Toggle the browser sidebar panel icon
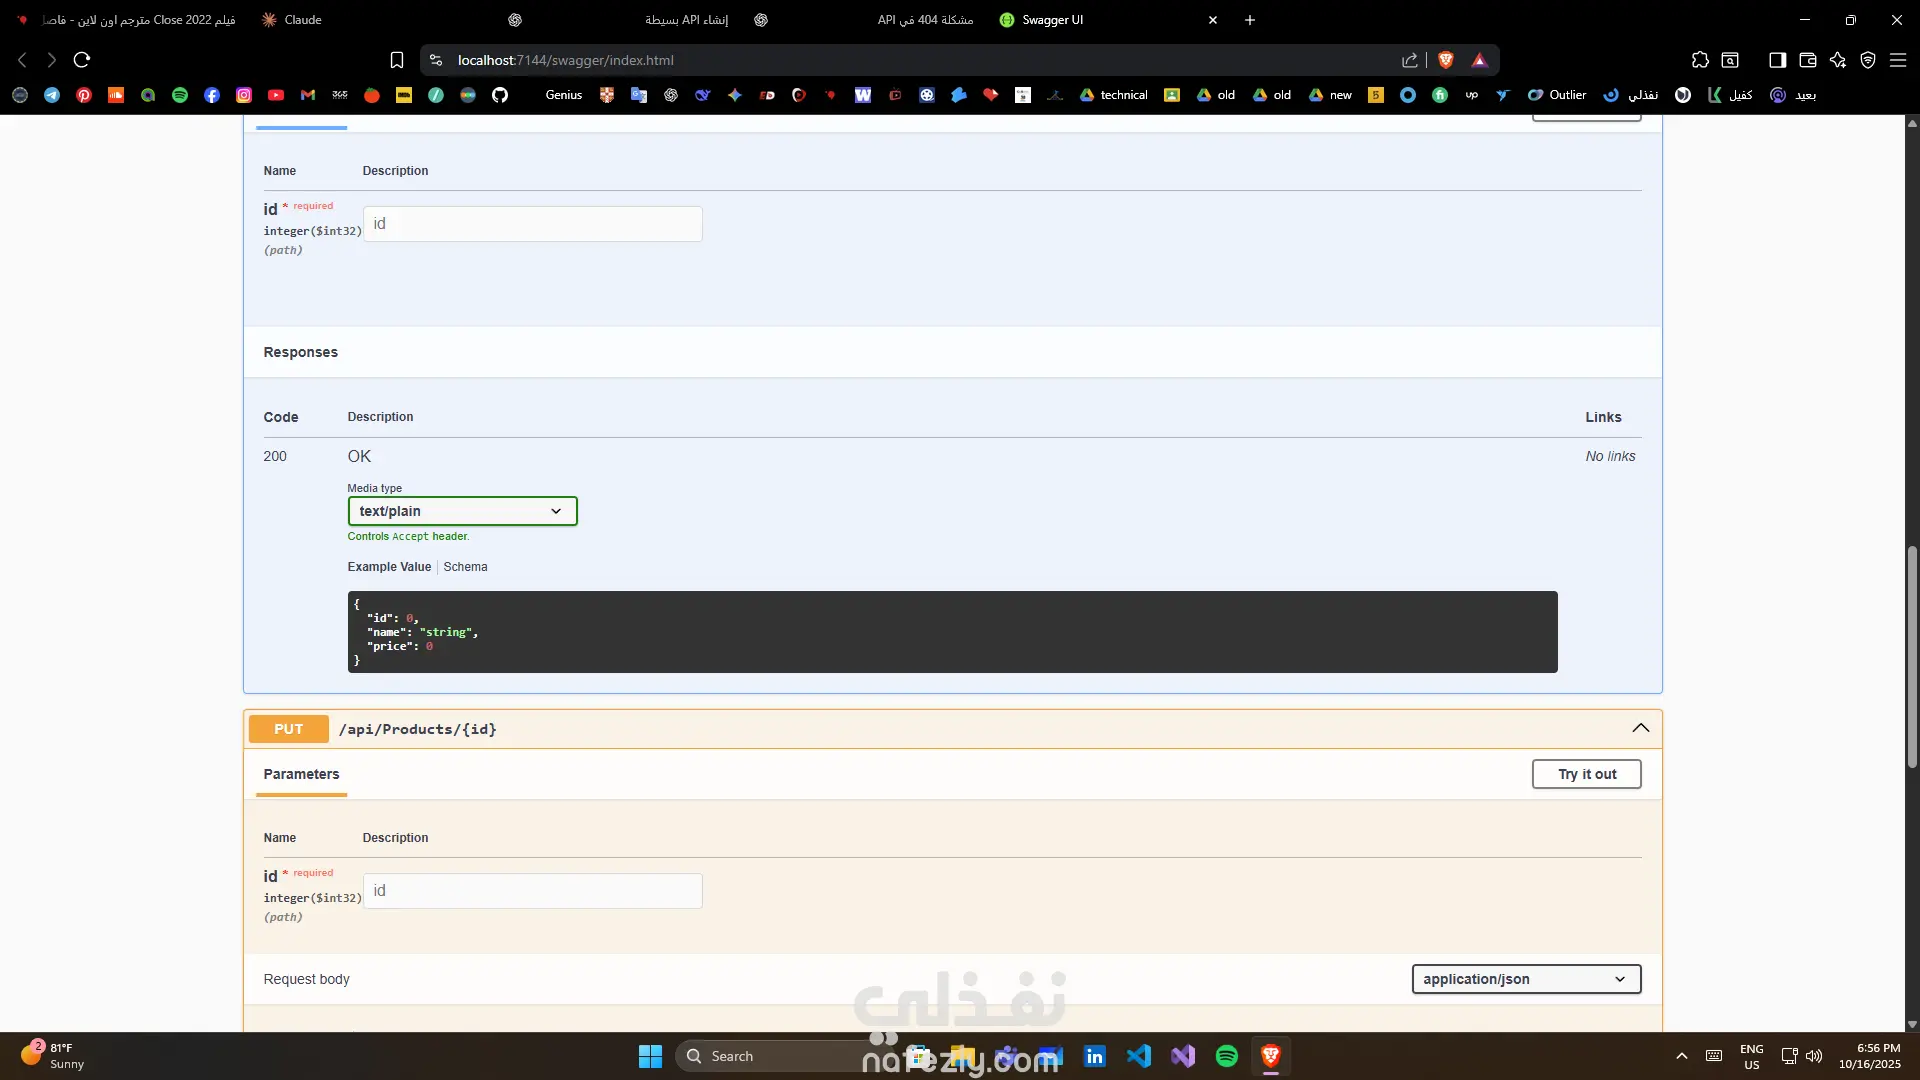1920x1080 pixels. [x=1777, y=60]
